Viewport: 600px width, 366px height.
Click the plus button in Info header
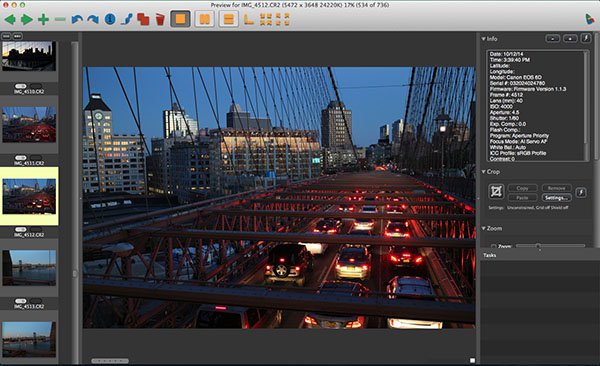click(570, 38)
